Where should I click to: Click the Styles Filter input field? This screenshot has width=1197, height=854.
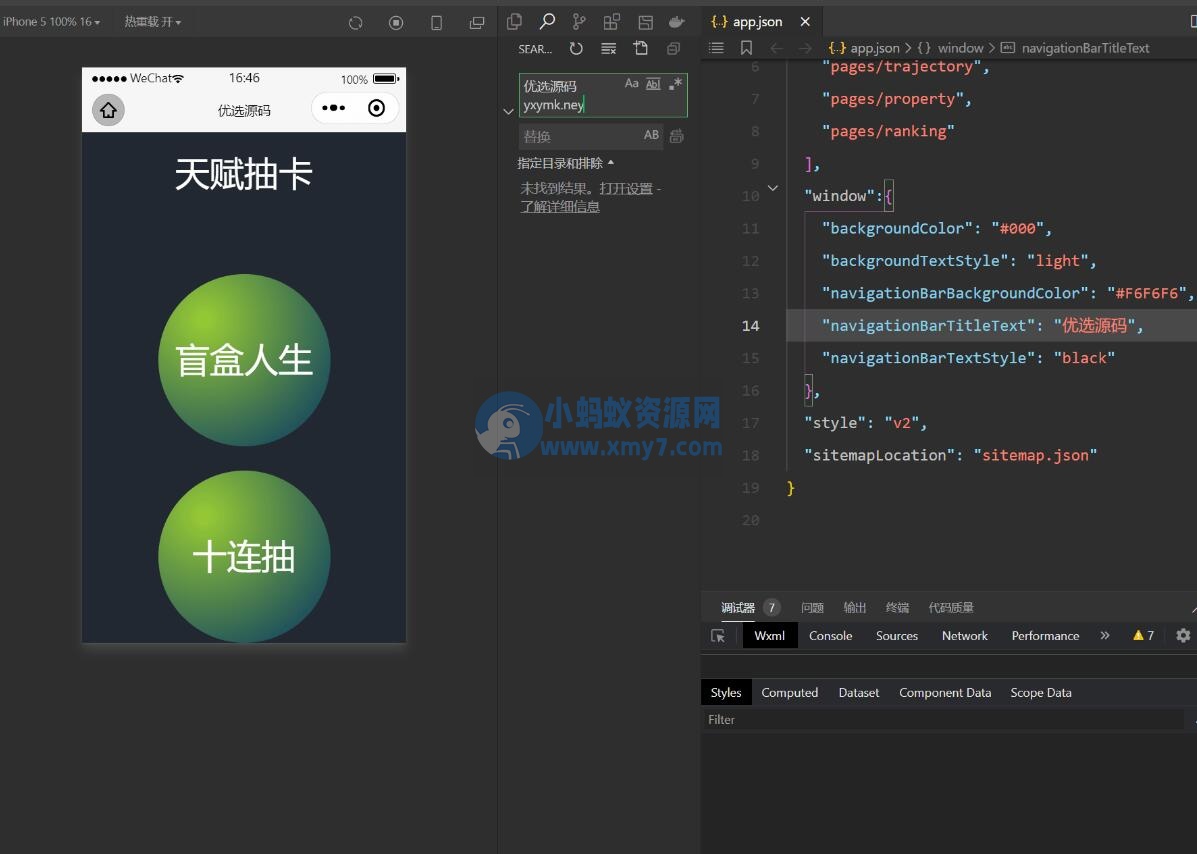942,720
